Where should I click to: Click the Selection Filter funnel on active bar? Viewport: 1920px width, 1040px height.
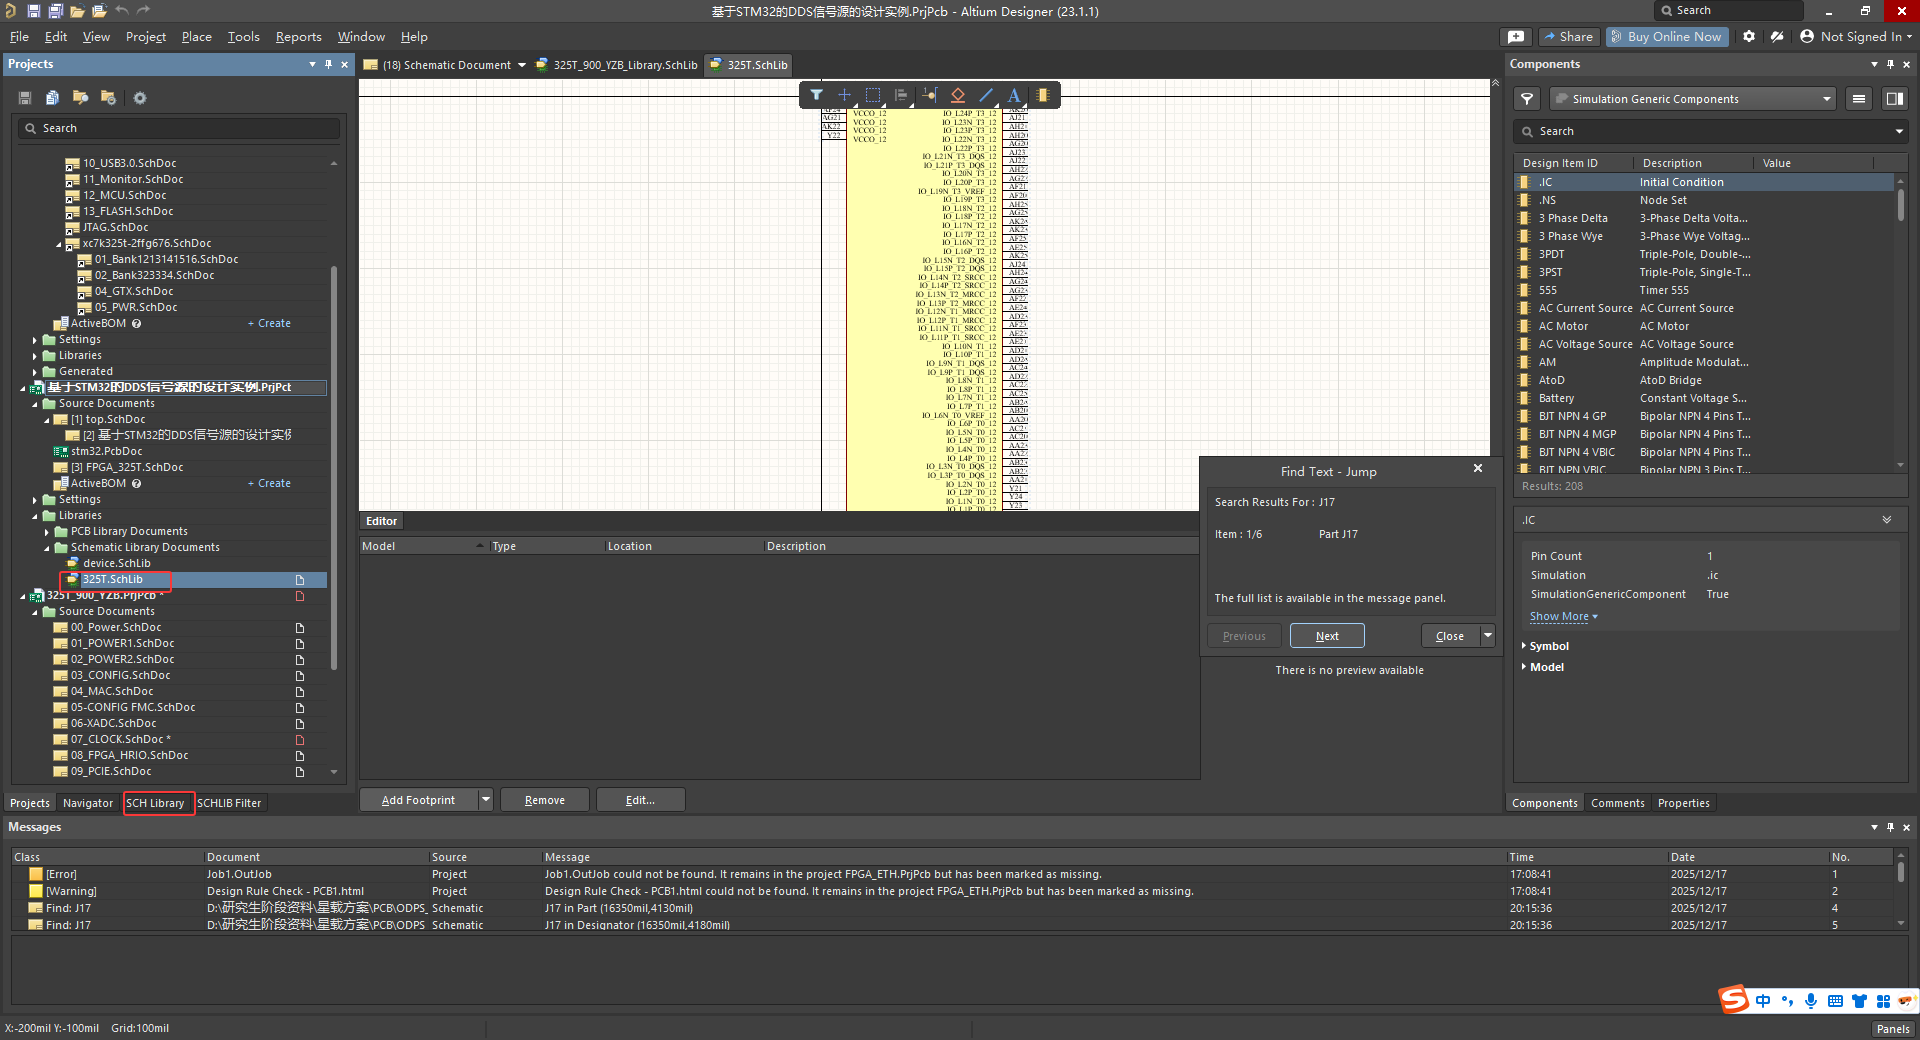click(x=816, y=95)
